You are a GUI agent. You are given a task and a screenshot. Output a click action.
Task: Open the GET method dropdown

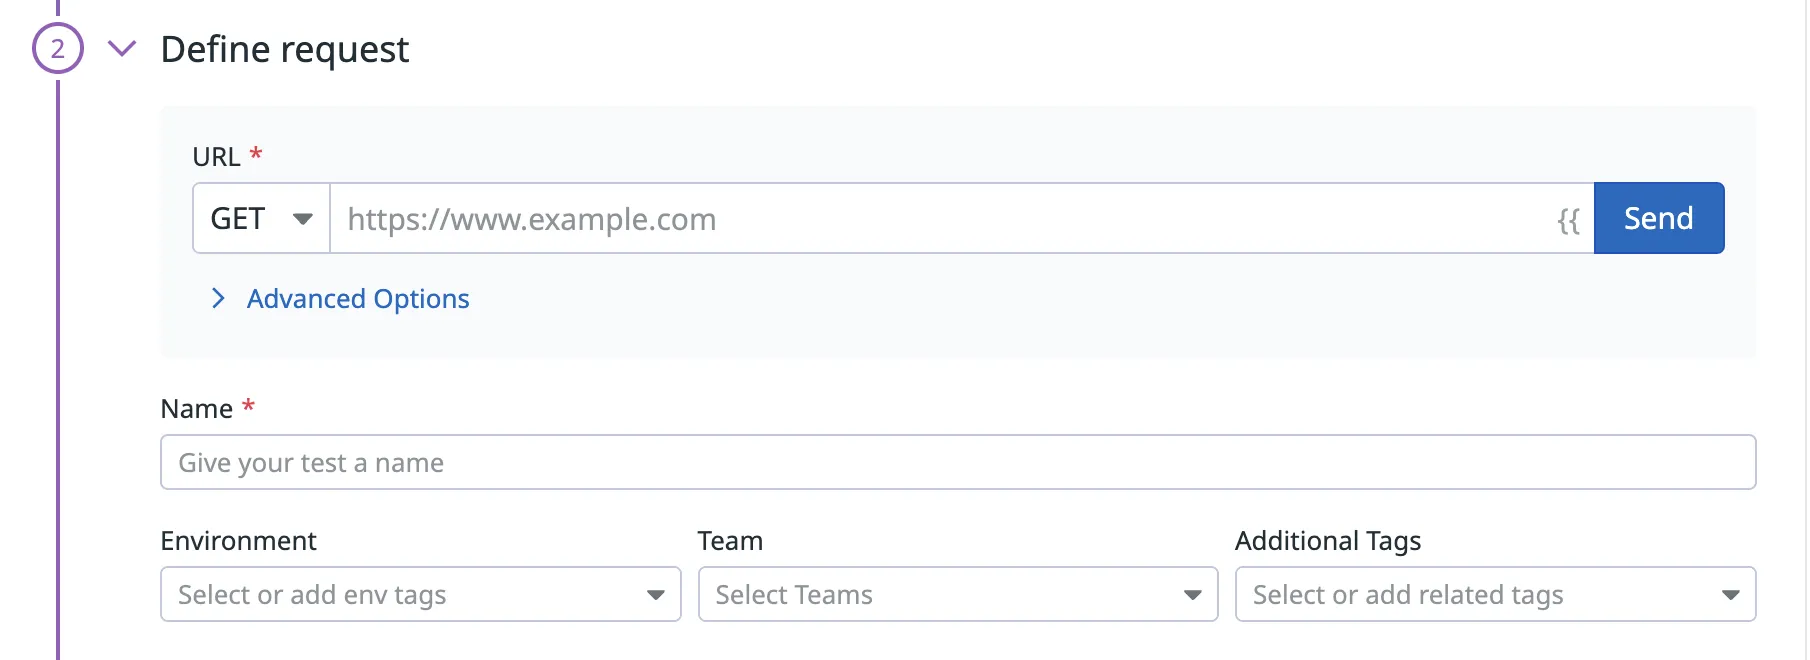pyautogui.click(x=261, y=218)
